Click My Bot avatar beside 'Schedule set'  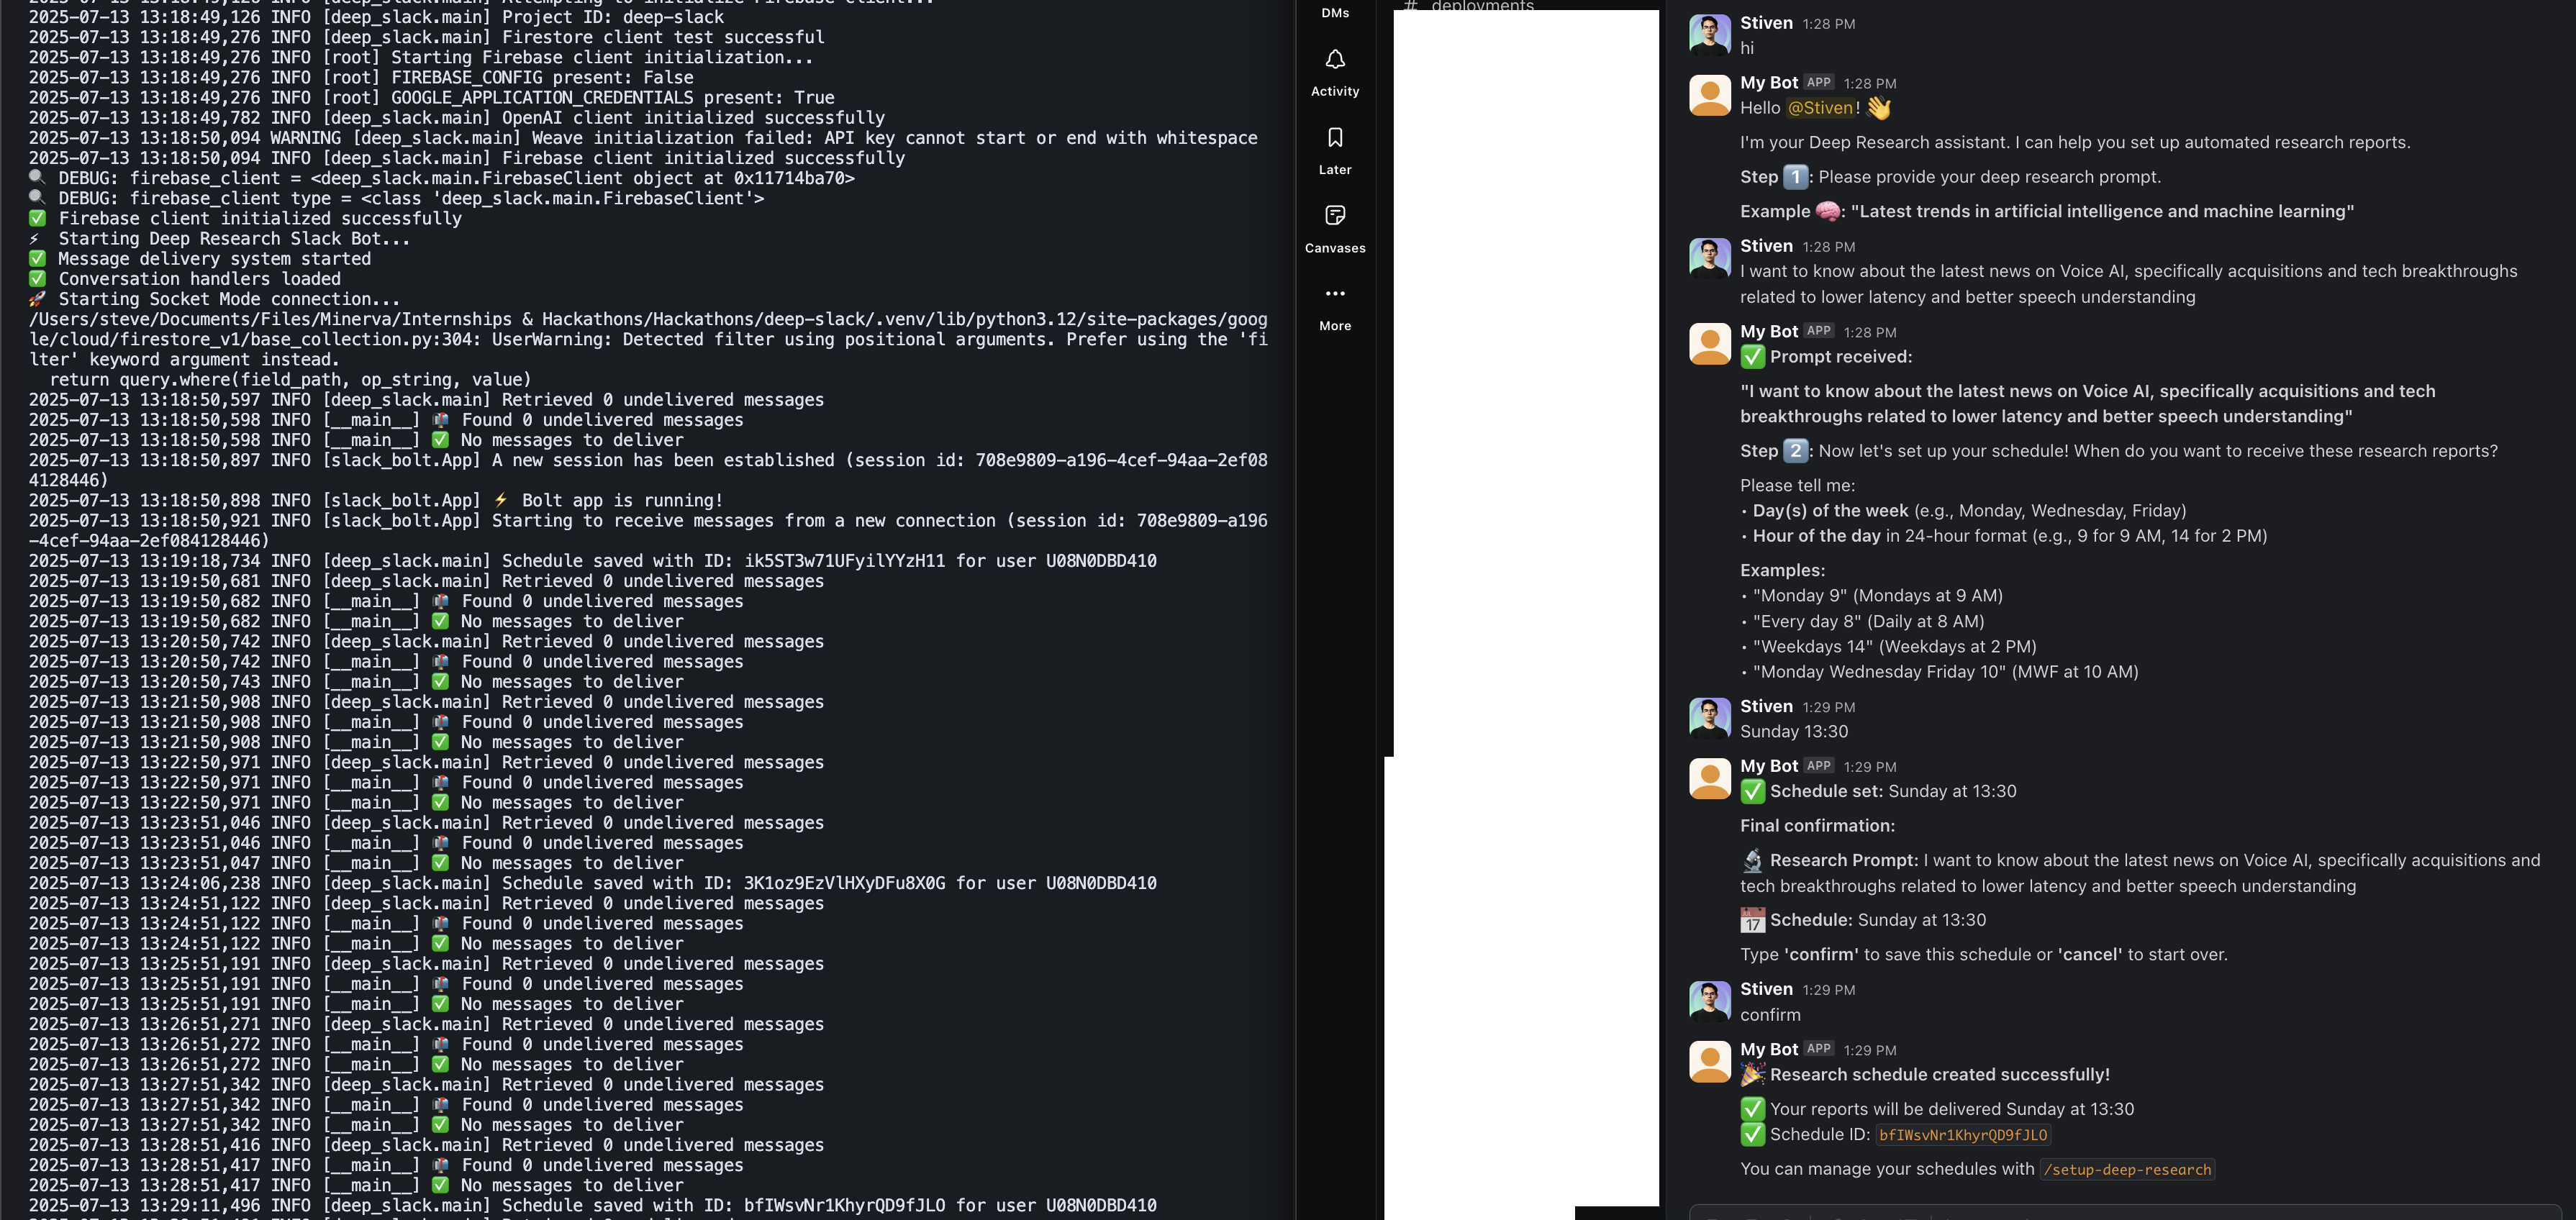pos(1709,777)
